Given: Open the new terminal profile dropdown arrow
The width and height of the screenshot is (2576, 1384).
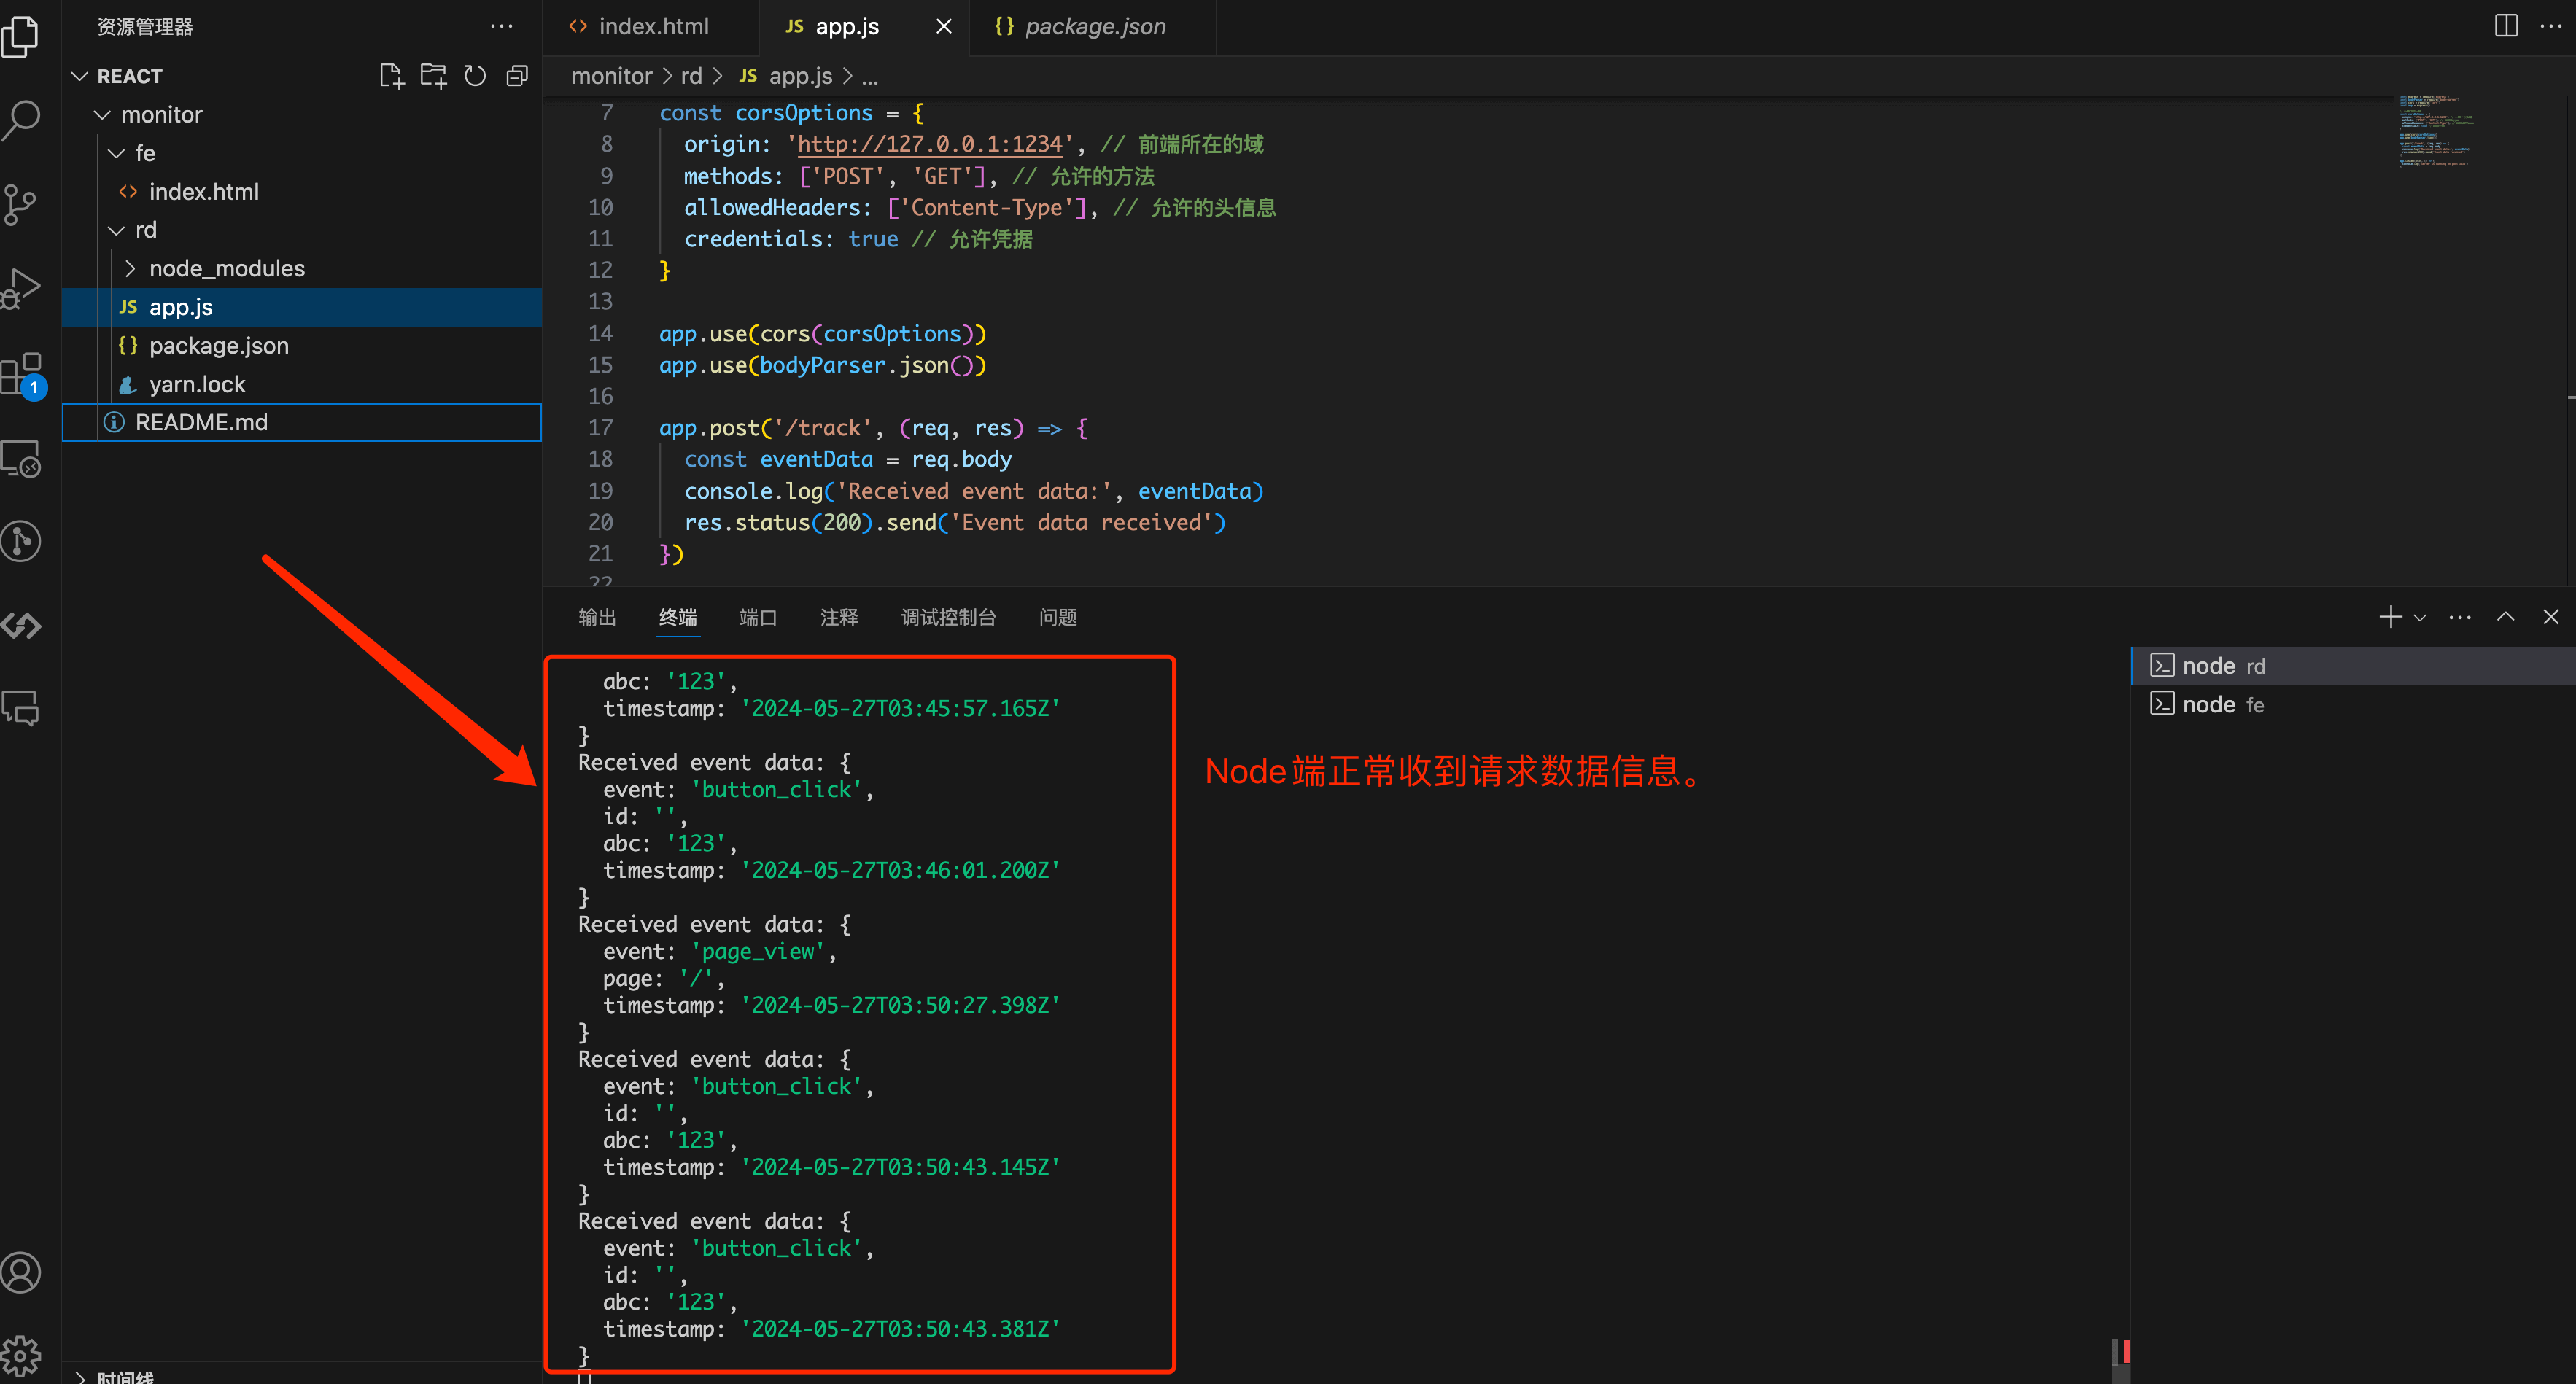Looking at the screenshot, I should (2420, 618).
